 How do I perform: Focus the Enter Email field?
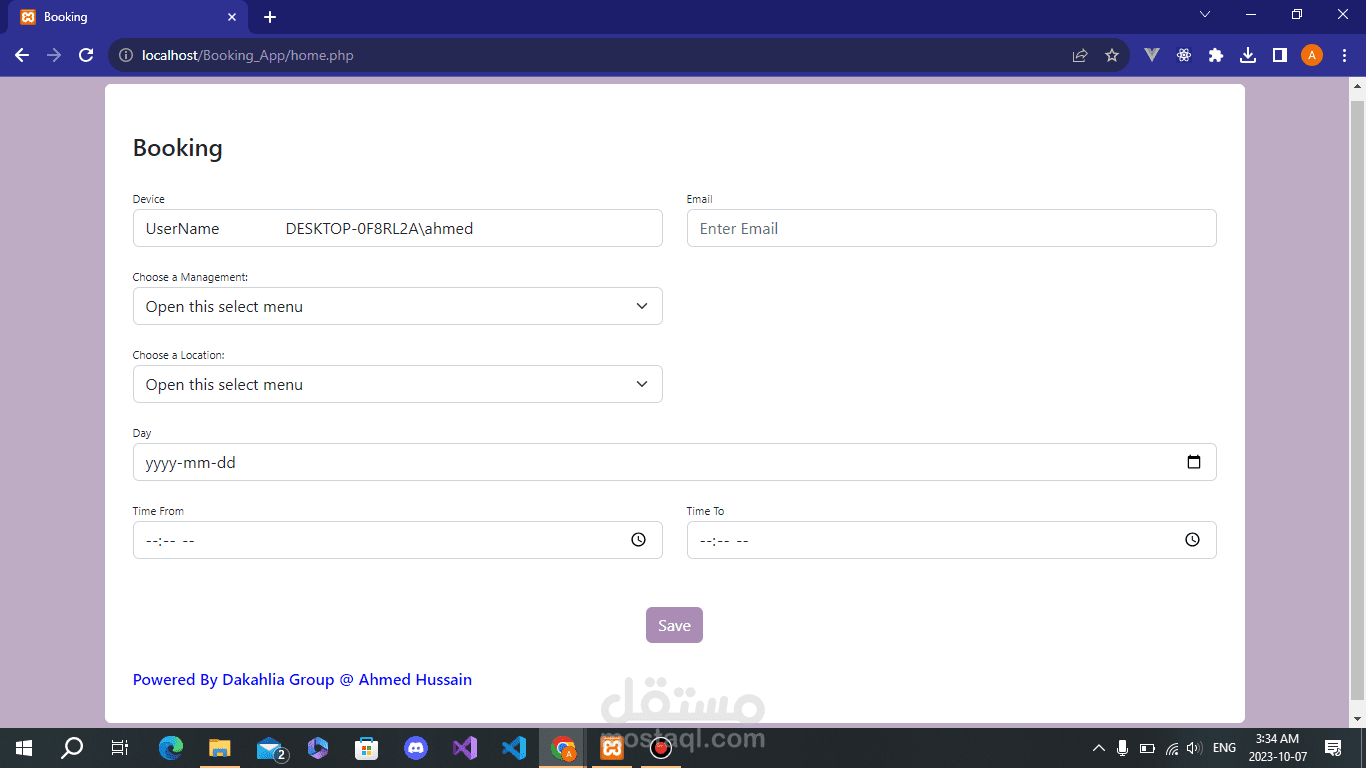point(952,228)
